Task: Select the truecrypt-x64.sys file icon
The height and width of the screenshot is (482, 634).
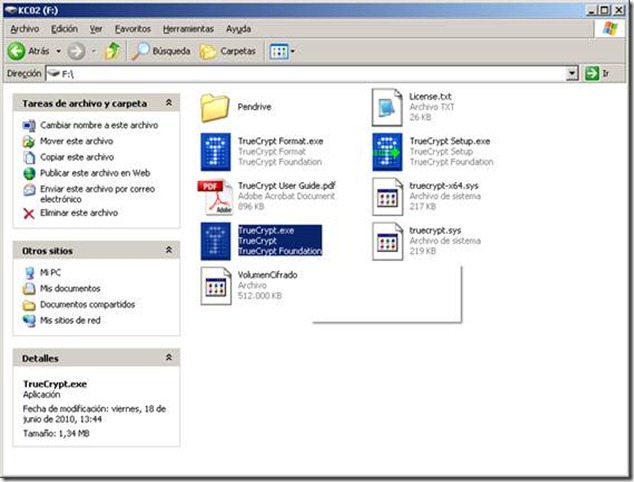Action: pyautogui.click(x=388, y=197)
